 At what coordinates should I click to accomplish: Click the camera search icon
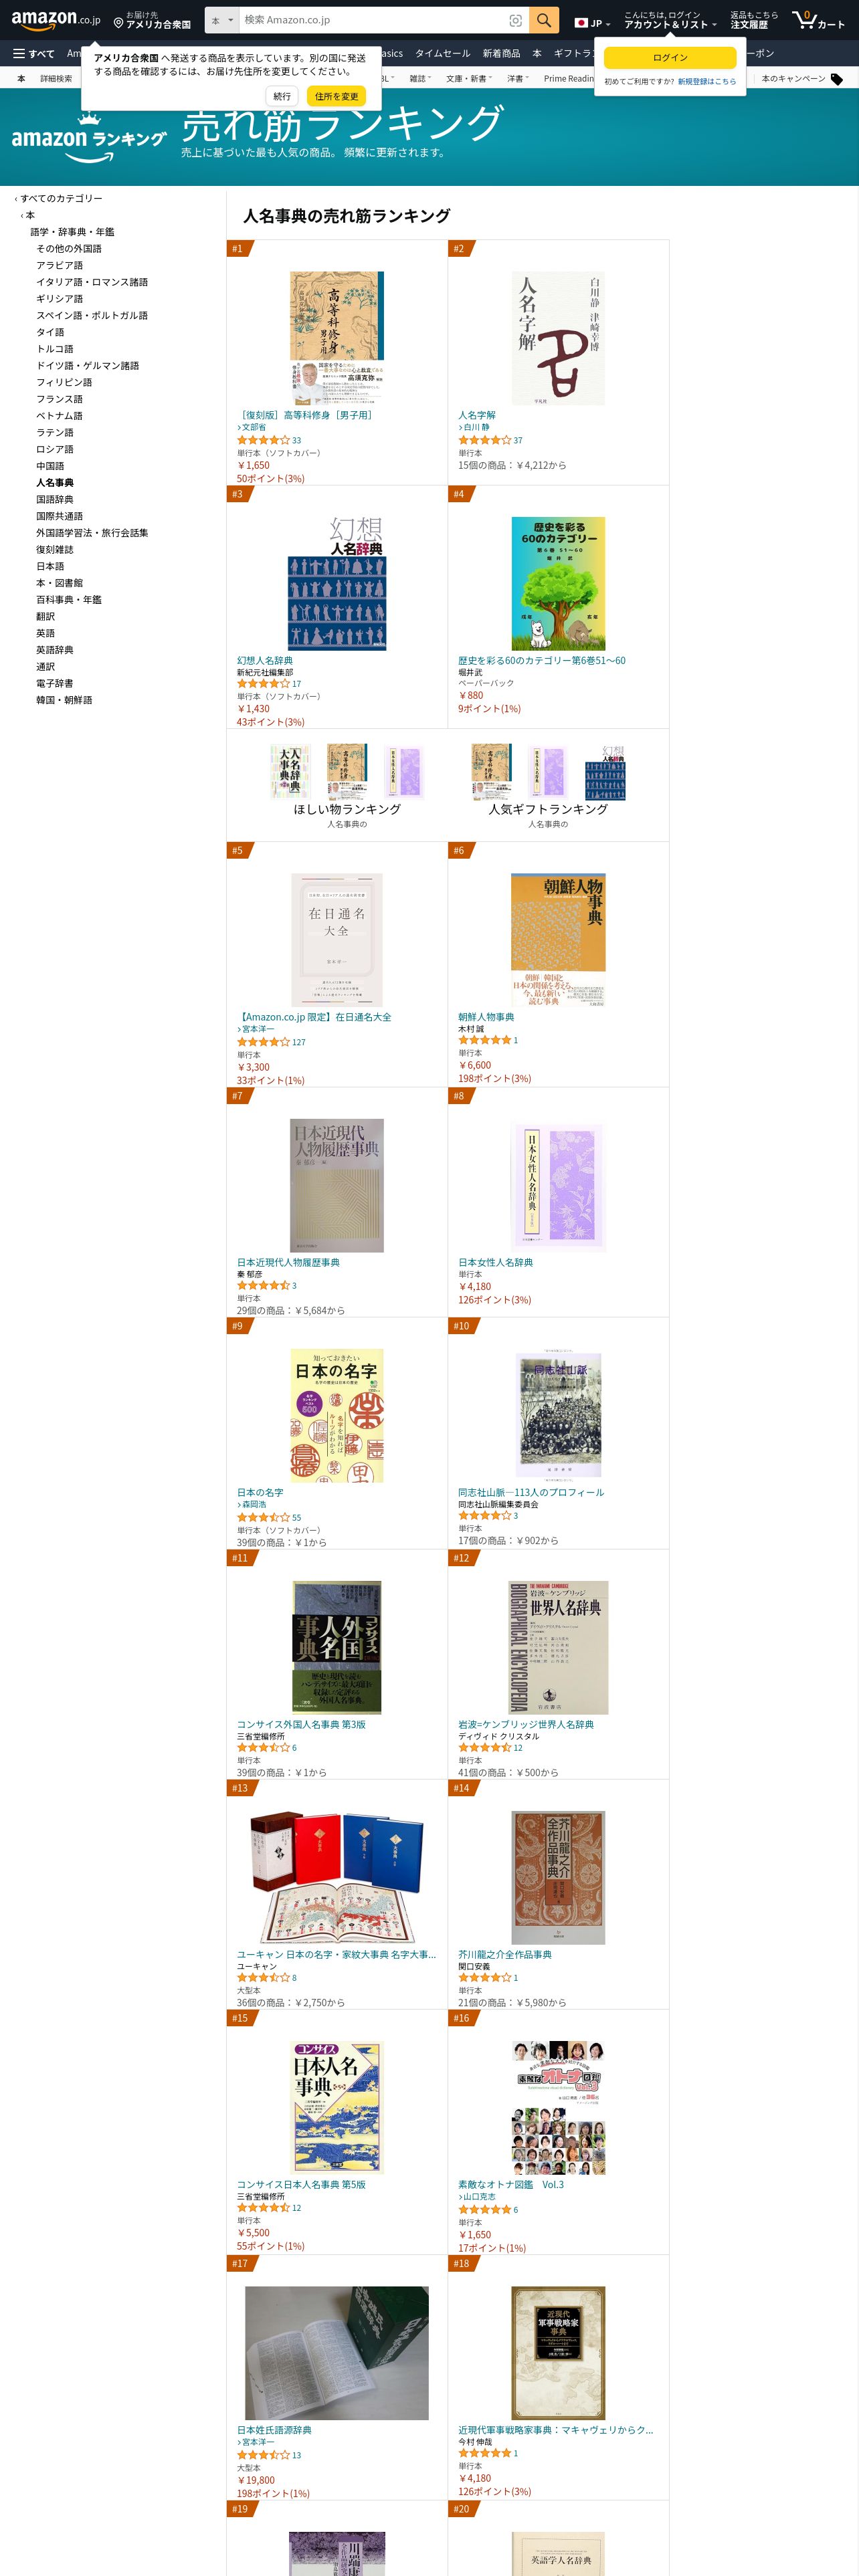pyautogui.click(x=515, y=20)
